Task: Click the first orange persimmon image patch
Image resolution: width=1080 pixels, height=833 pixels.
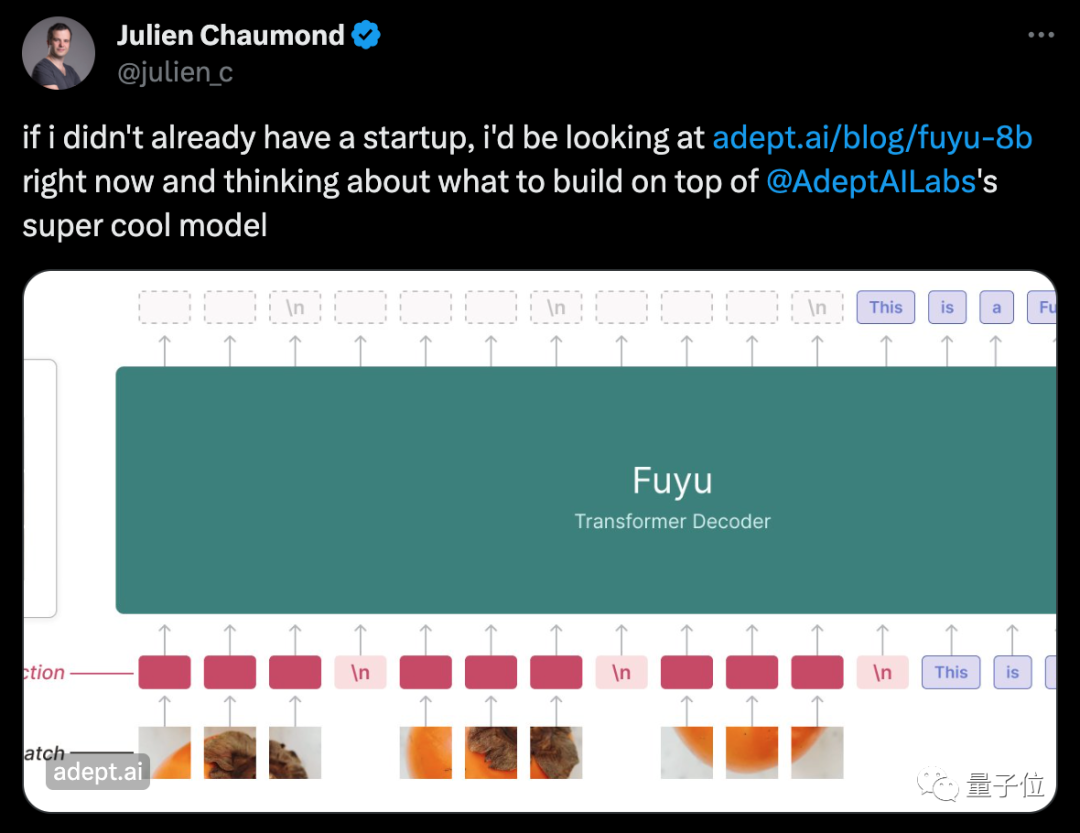Action: 165,752
